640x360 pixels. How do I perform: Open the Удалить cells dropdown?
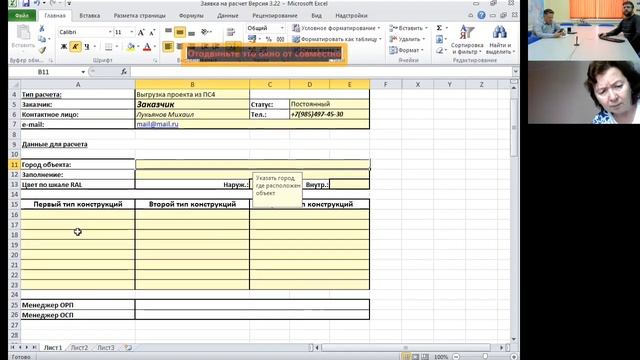click(423, 39)
